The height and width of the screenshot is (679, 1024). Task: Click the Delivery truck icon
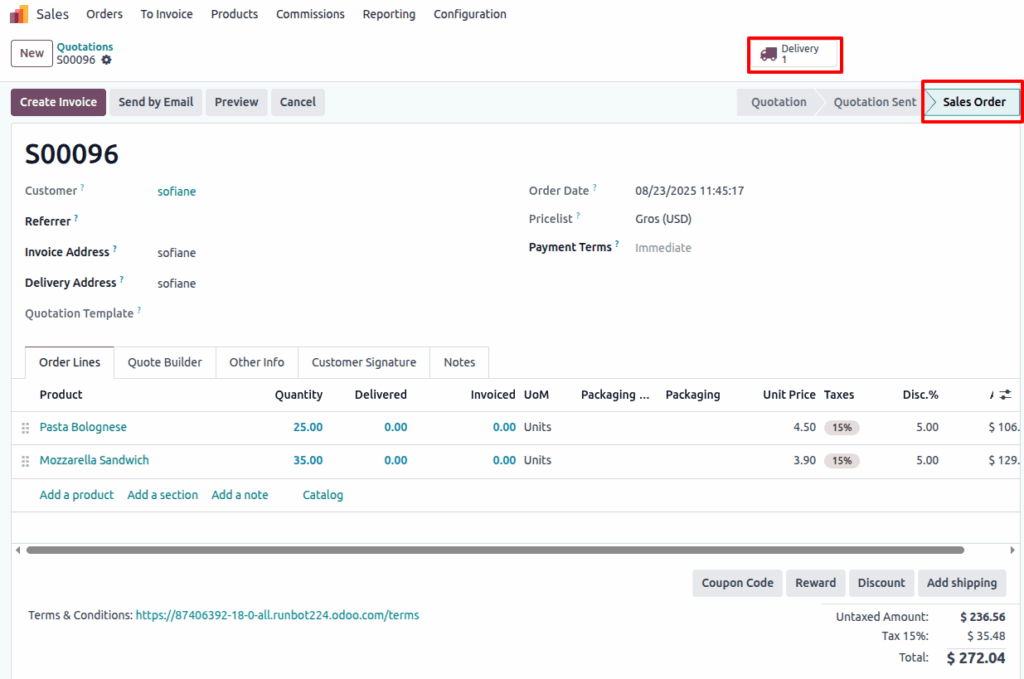coord(769,54)
